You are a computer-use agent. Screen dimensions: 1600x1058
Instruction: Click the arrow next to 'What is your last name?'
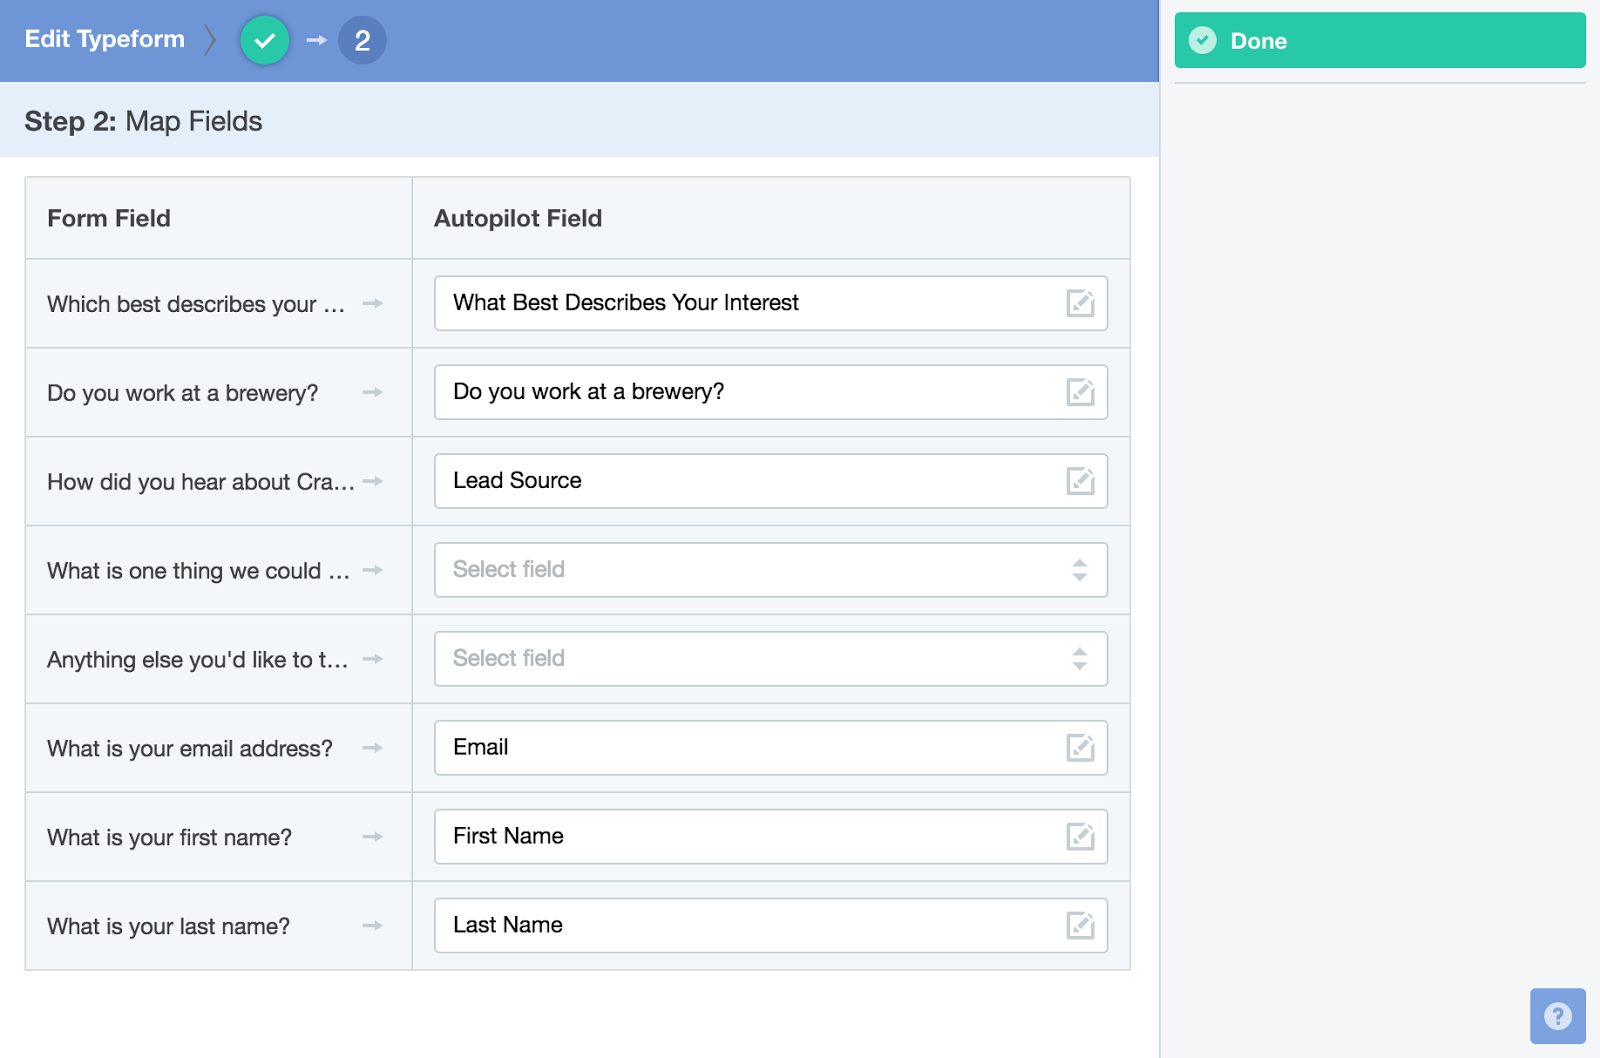[373, 926]
